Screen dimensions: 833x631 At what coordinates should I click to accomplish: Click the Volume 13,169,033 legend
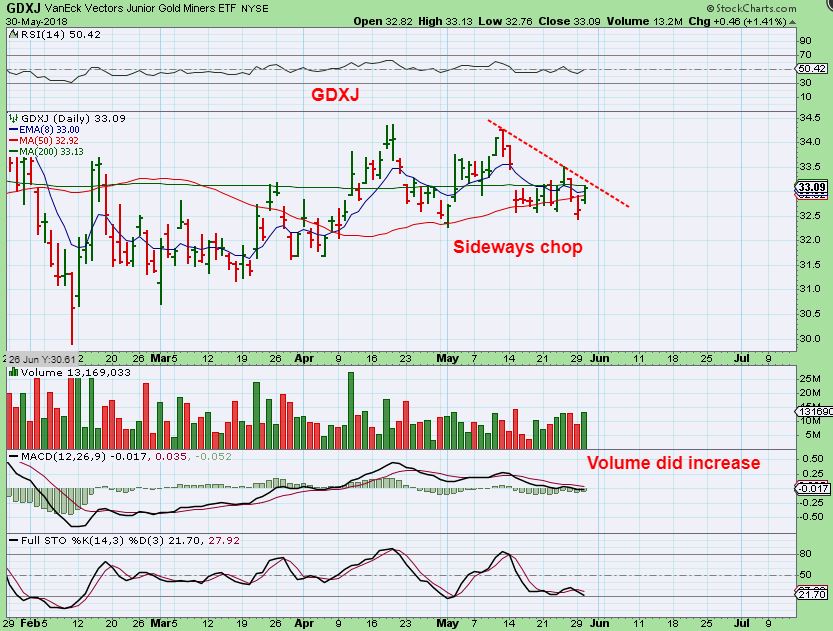tap(75, 372)
